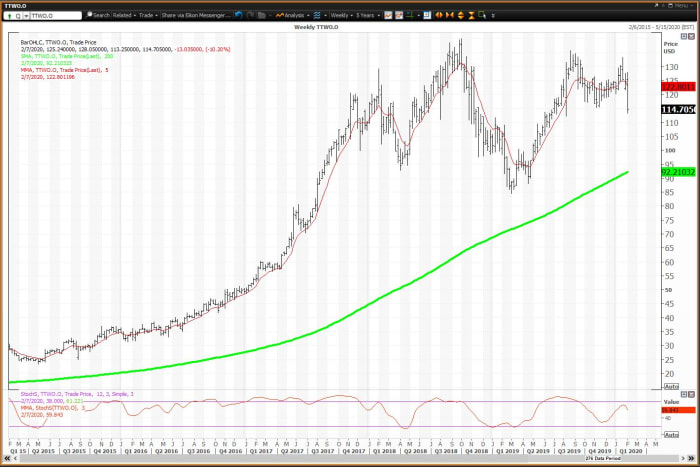Open the Analysis chart tools
The width and height of the screenshot is (700, 467).
[x=293, y=15]
